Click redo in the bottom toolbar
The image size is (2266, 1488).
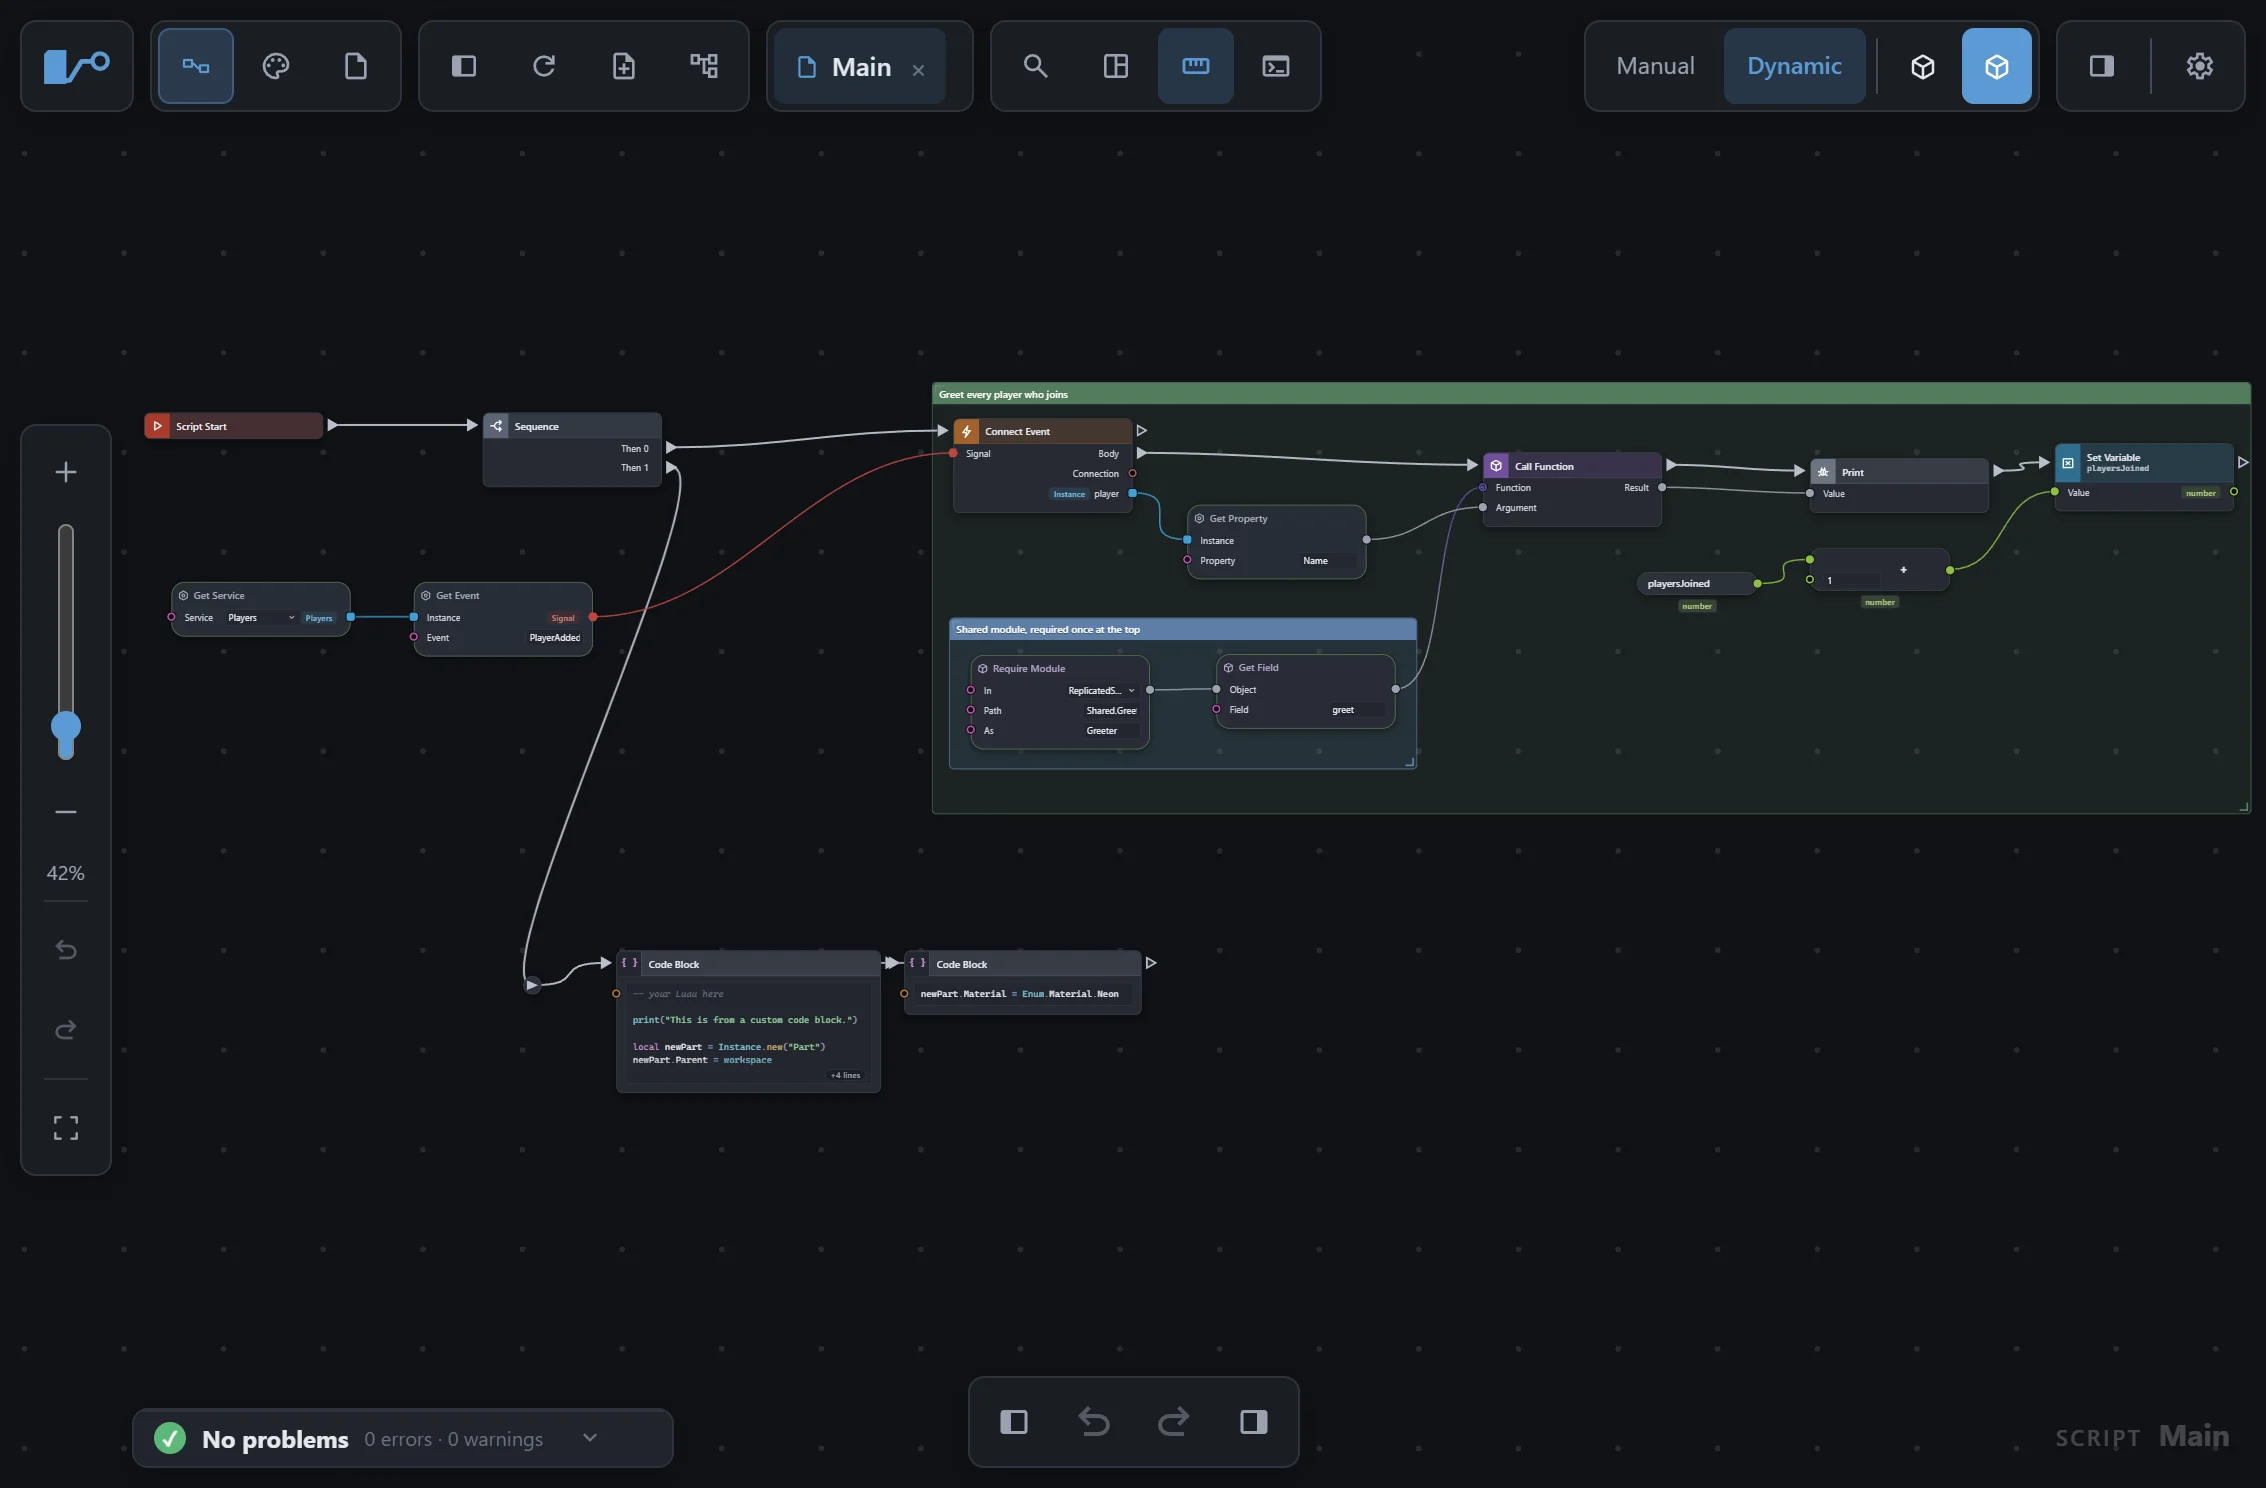[x=1174, y=1422]
